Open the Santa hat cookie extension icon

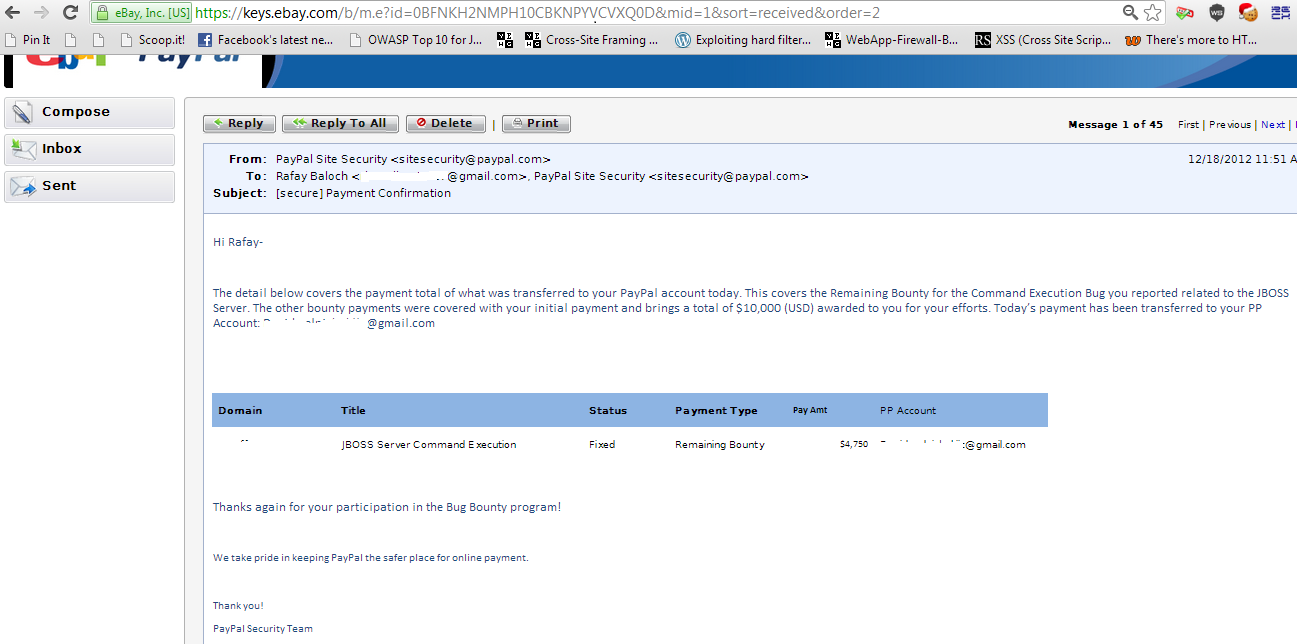coord(1248,12)
